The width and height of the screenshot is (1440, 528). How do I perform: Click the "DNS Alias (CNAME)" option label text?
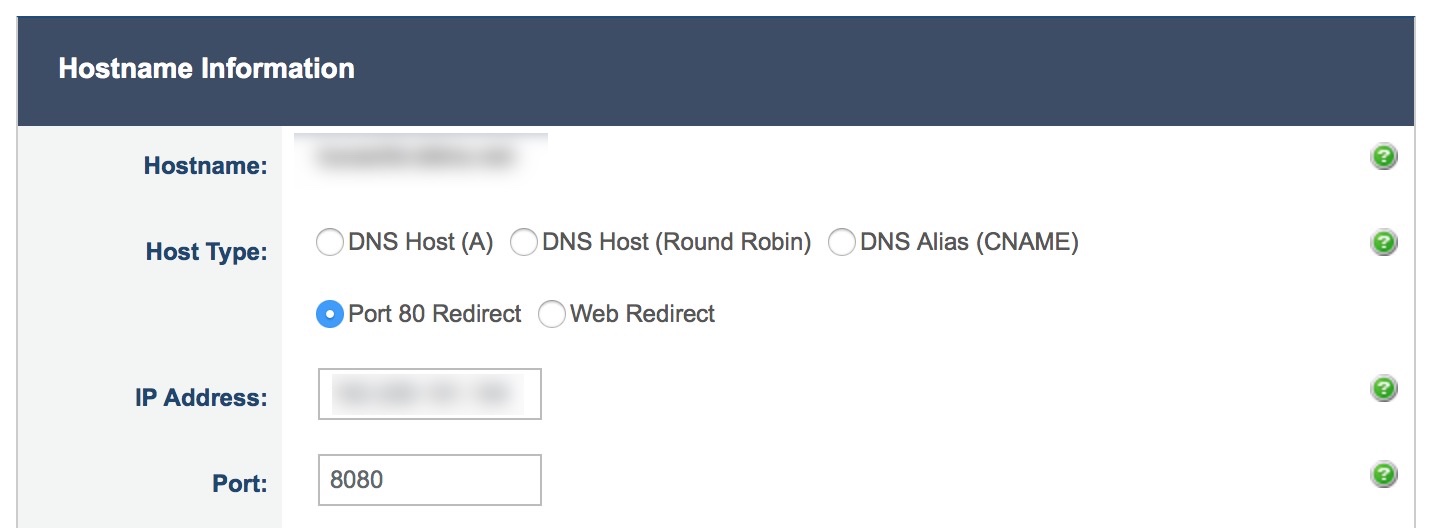969,243
